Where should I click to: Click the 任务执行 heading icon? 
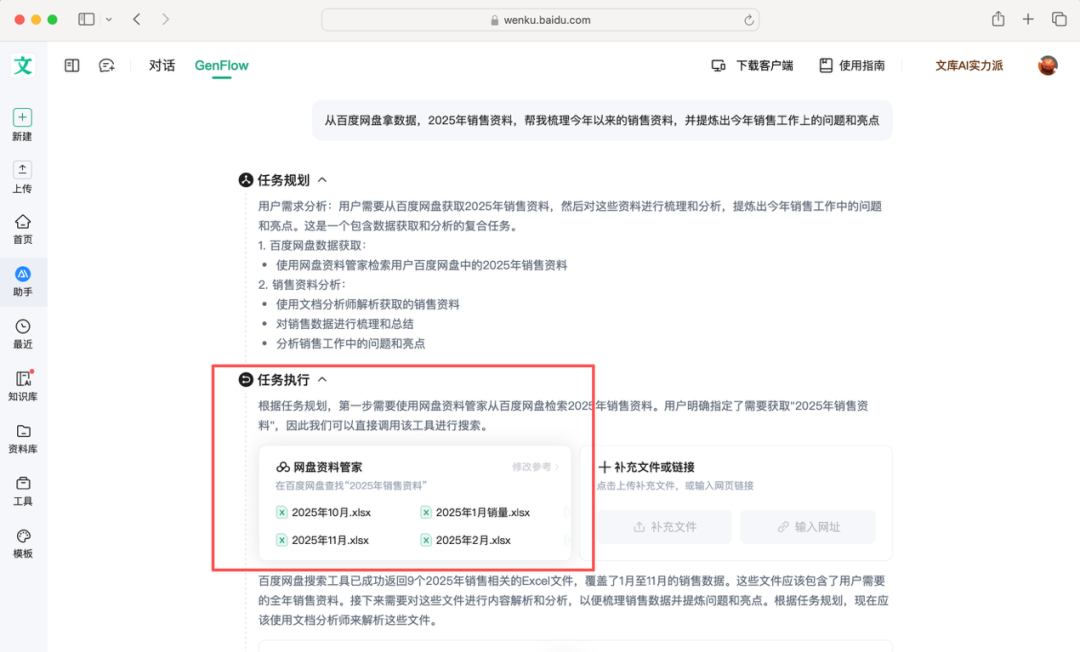(x=246, y=380)
